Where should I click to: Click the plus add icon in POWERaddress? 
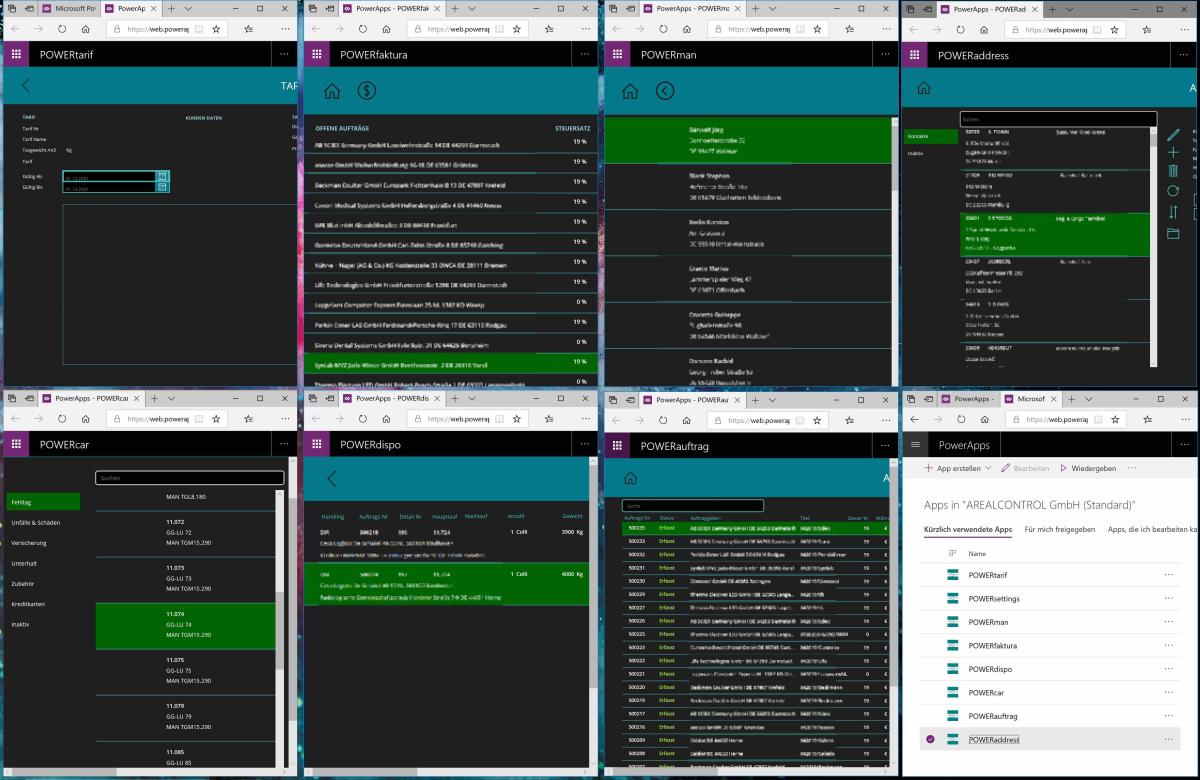coord(1173,153)
